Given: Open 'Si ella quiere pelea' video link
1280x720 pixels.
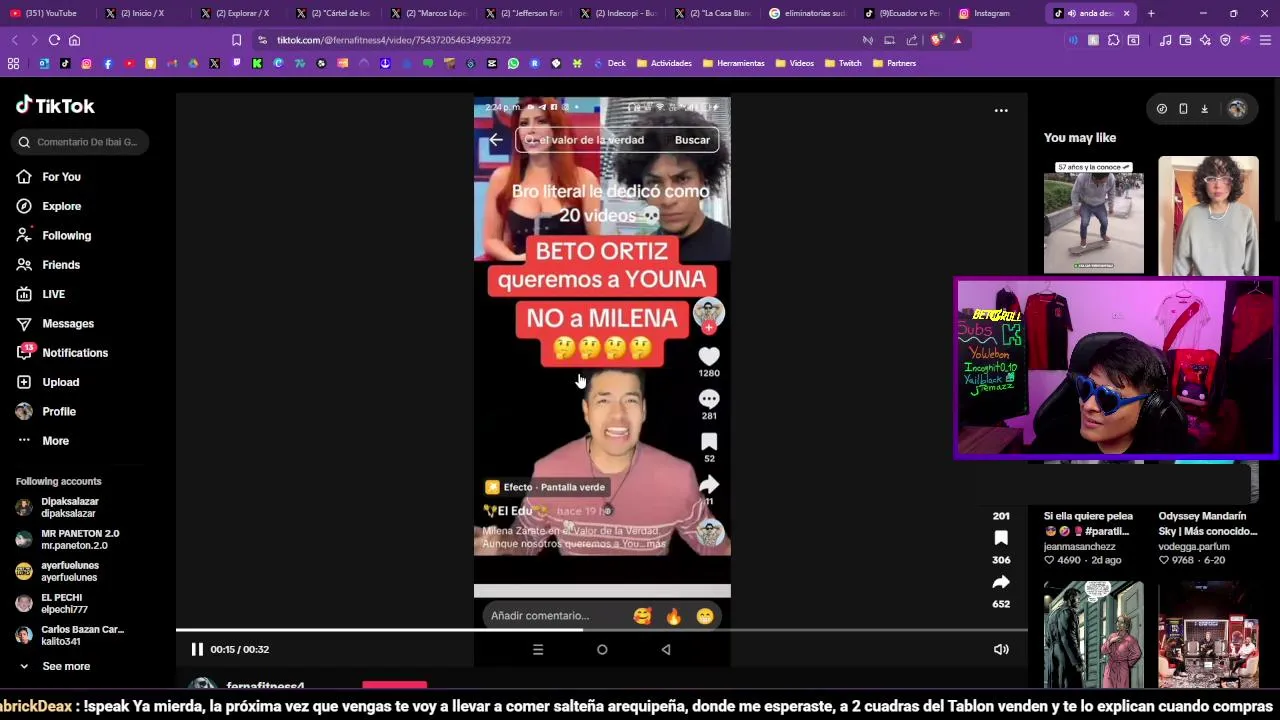Looking at the screenshot, I should (x=1088, y=523).
